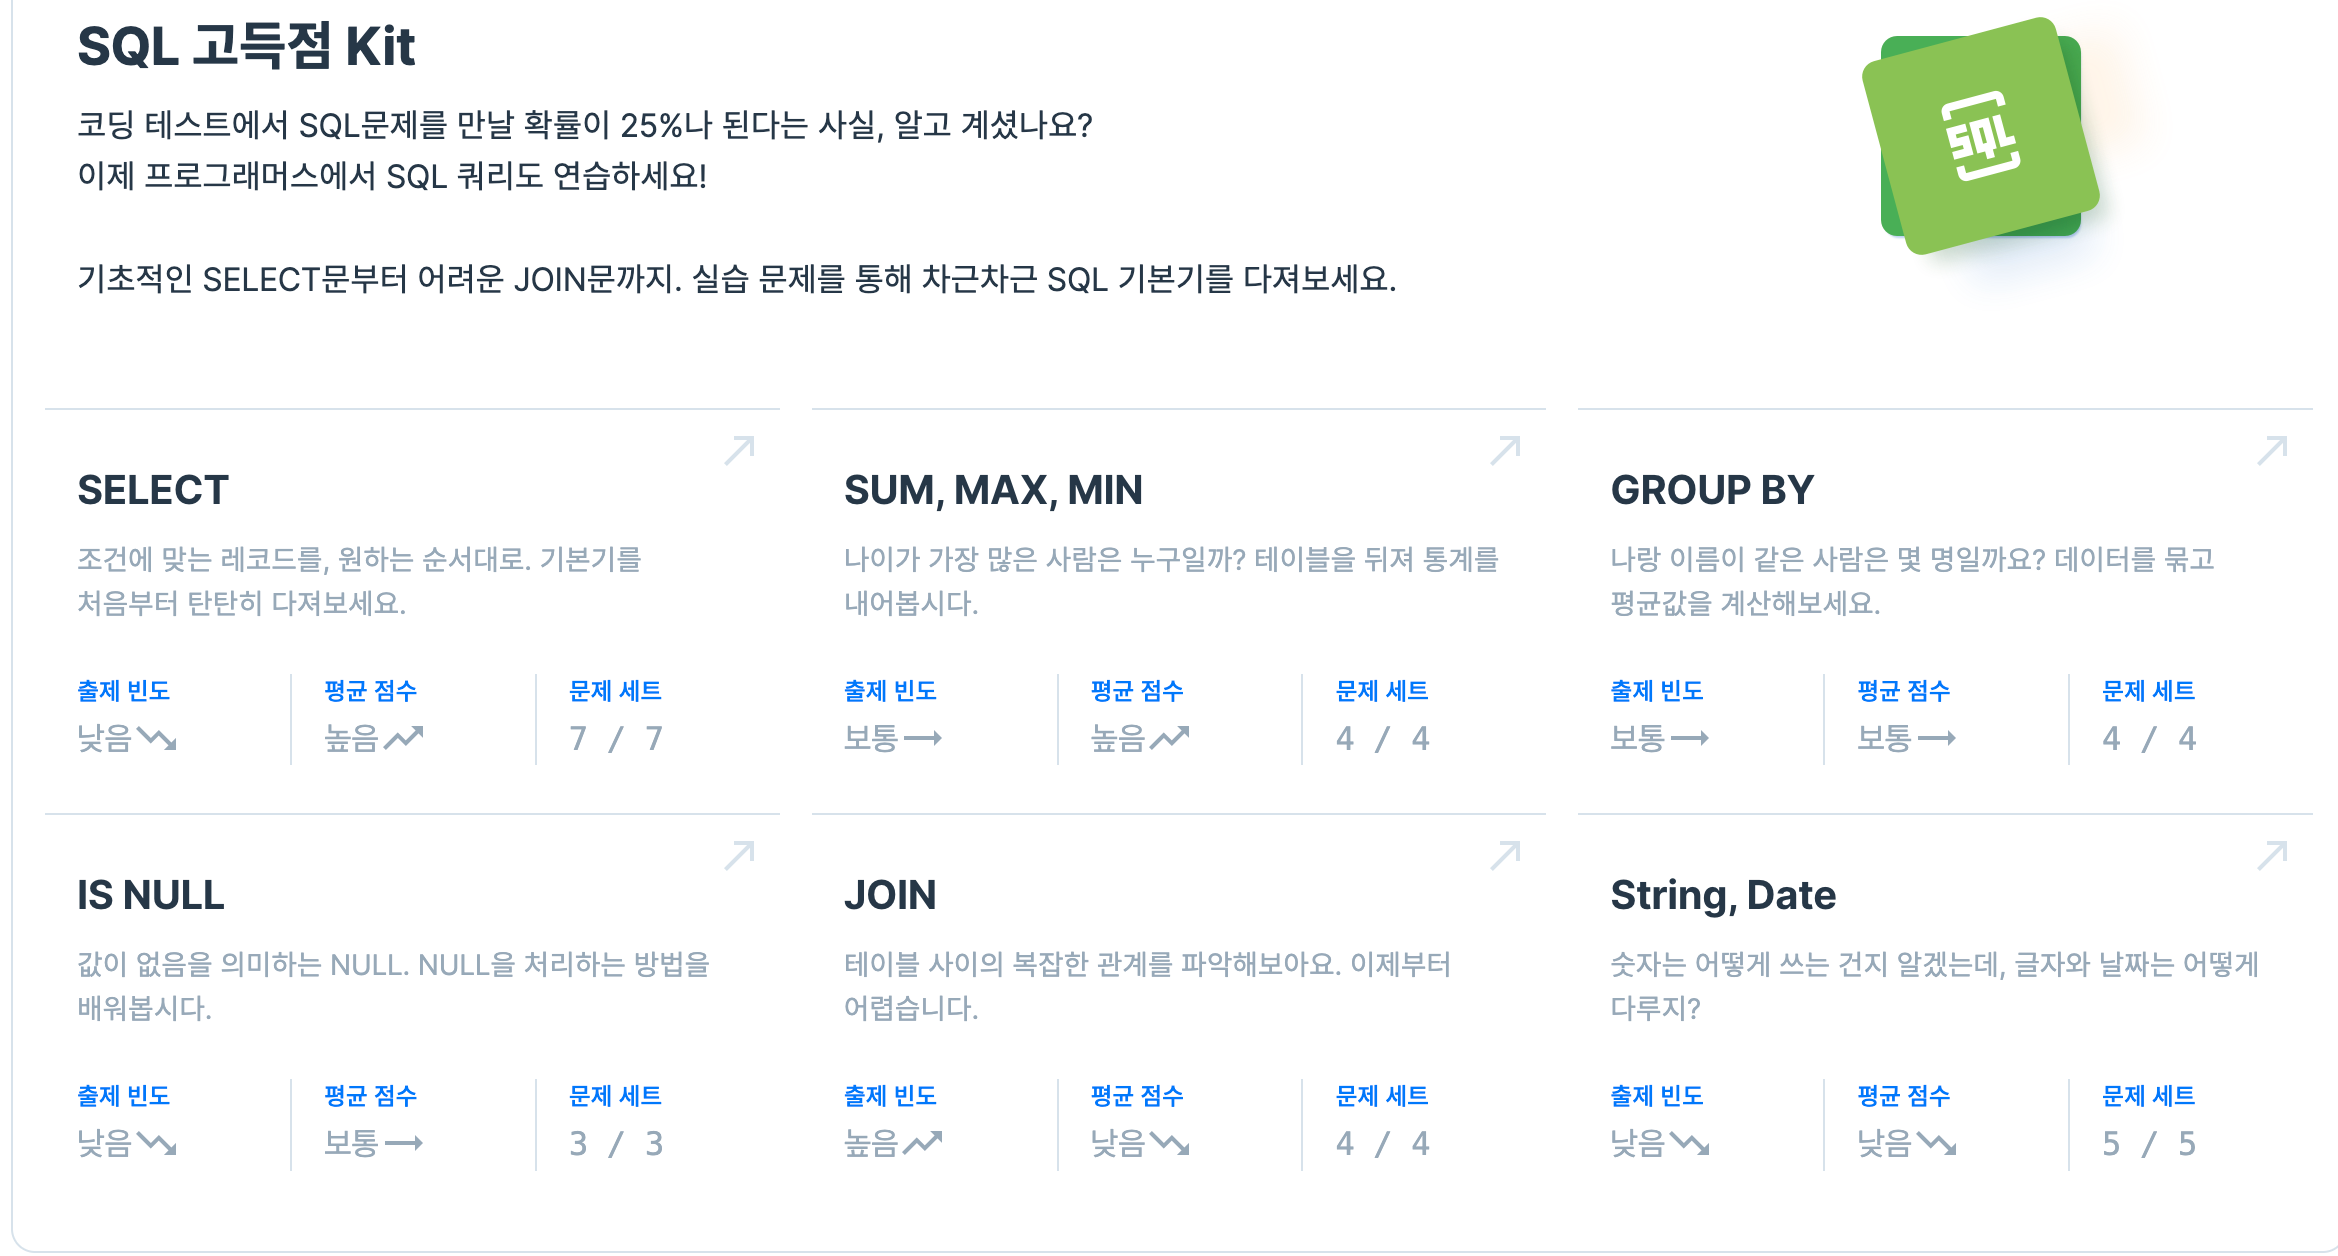Click the upward trend icon under JOIN 출제 빈도
The image size is (2338, 1256).
point(922,1143)
